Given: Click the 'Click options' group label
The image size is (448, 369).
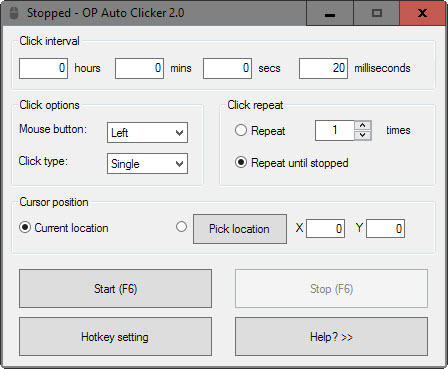Looking at the screenshot, I should [49, 105].
